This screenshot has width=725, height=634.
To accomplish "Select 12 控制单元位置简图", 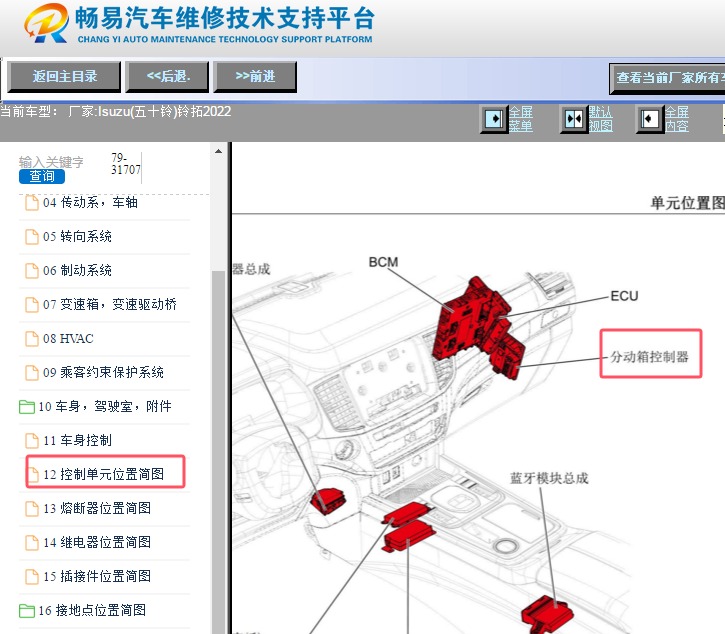I will pos(104,474).
